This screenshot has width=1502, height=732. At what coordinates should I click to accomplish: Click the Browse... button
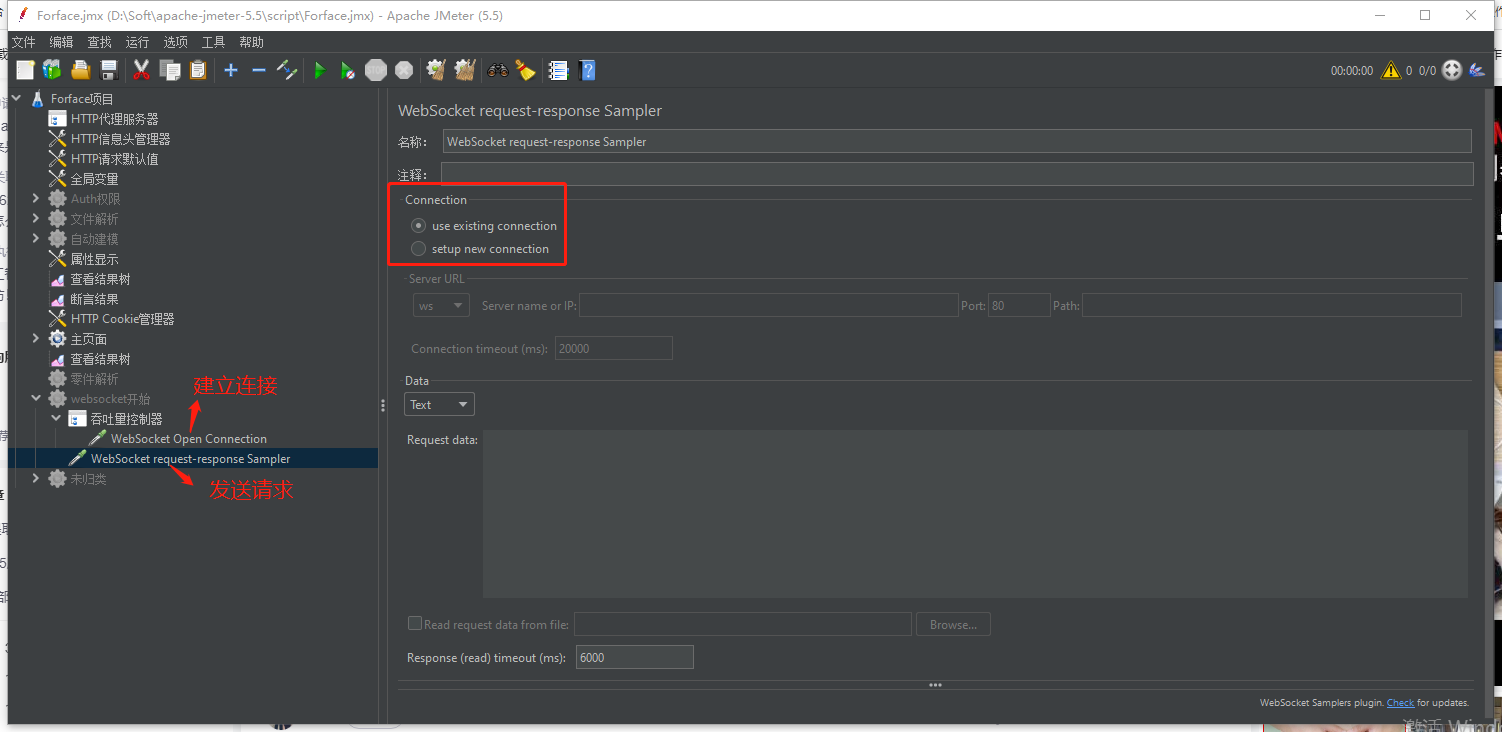(953, 625)
